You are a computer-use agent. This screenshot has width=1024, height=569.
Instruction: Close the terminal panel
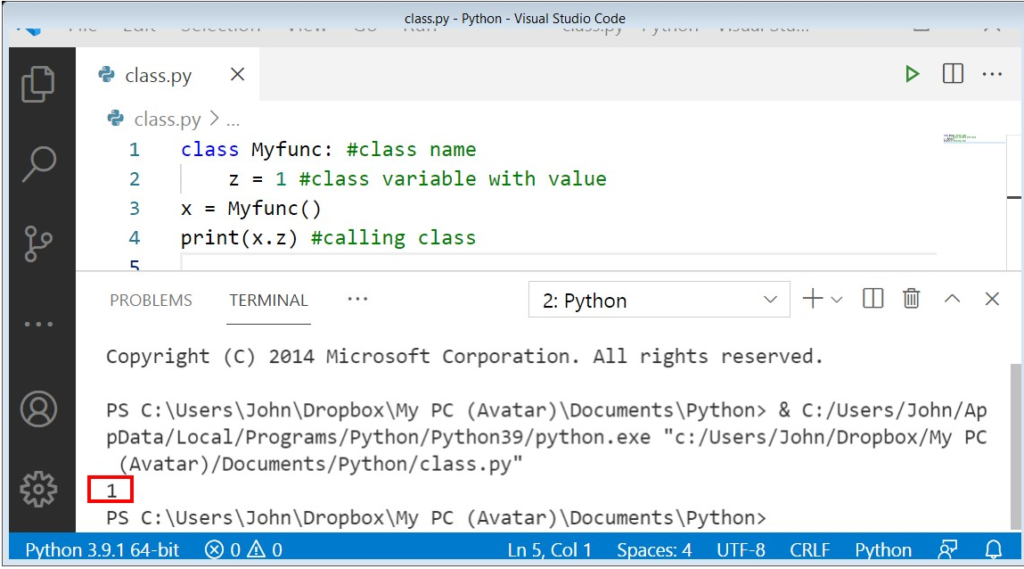coord(992,299)
